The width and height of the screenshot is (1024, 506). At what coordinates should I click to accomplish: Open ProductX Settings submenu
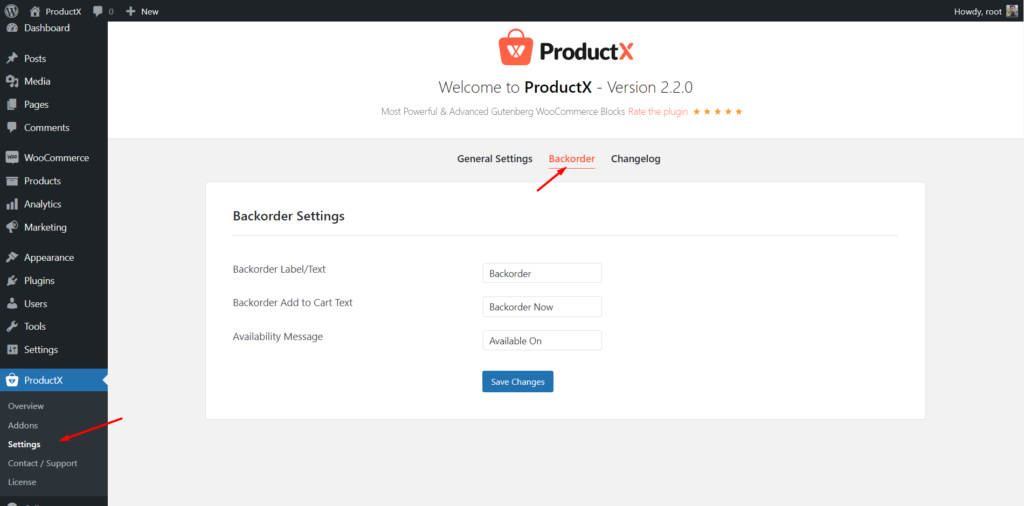24,444
